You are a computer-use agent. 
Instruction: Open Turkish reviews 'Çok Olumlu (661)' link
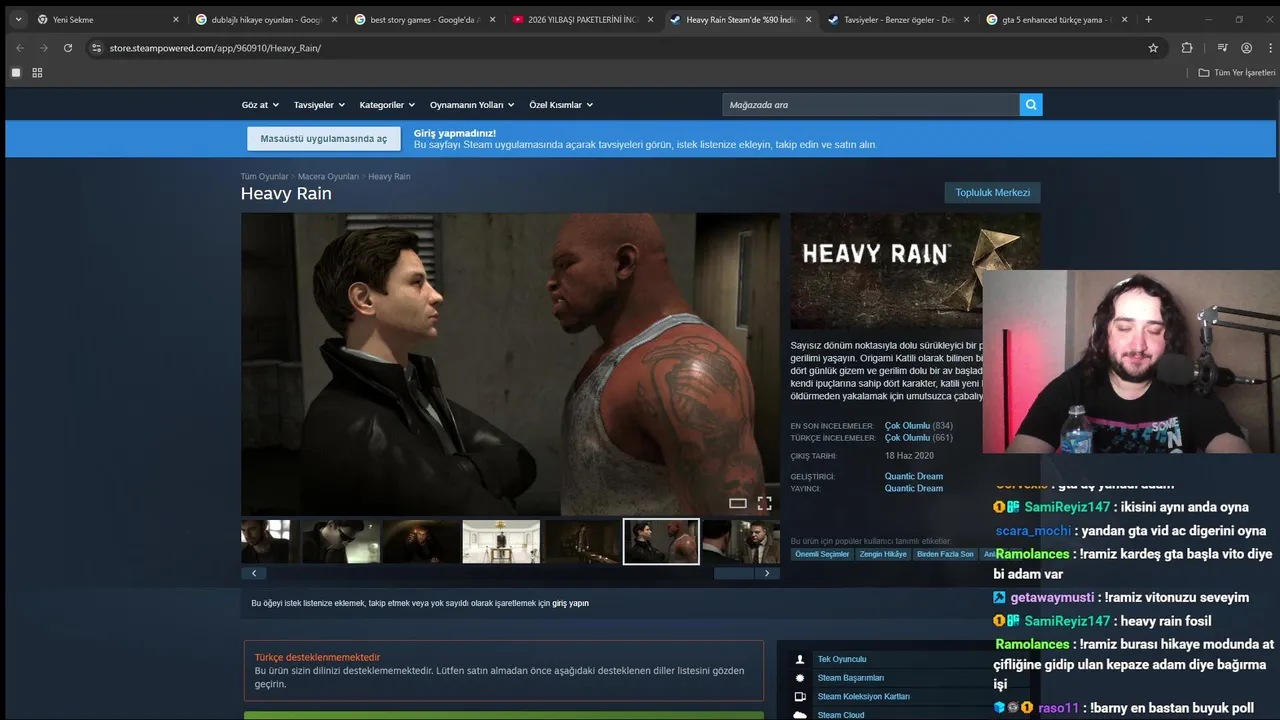click(x=918, y=438)
